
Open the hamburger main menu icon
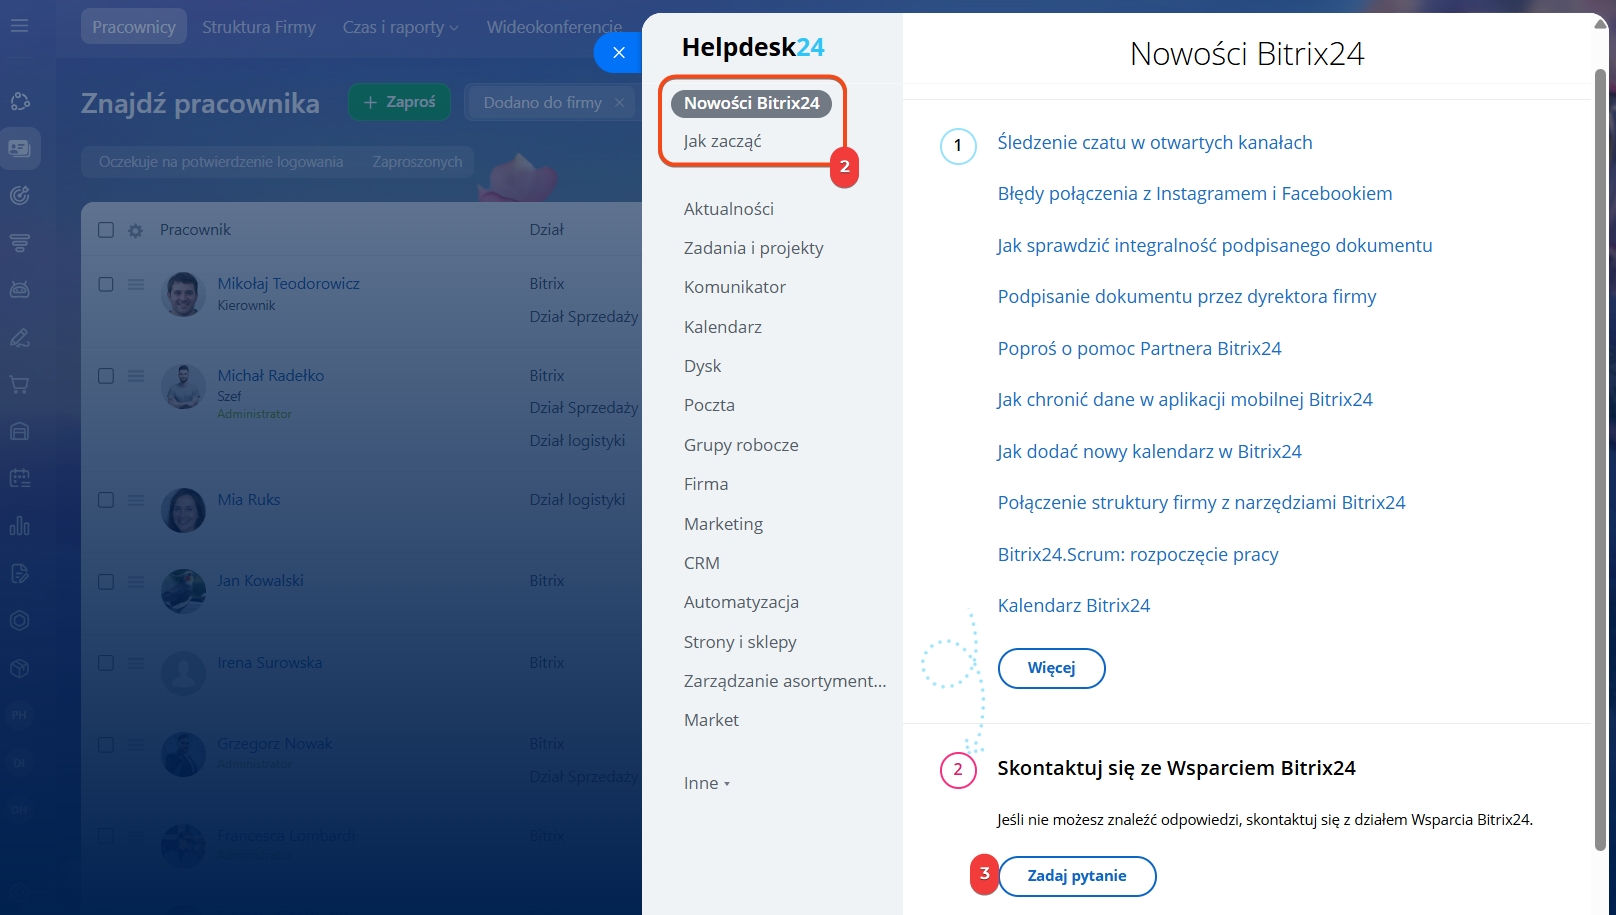pyautogui.click(x=20, y=26)
